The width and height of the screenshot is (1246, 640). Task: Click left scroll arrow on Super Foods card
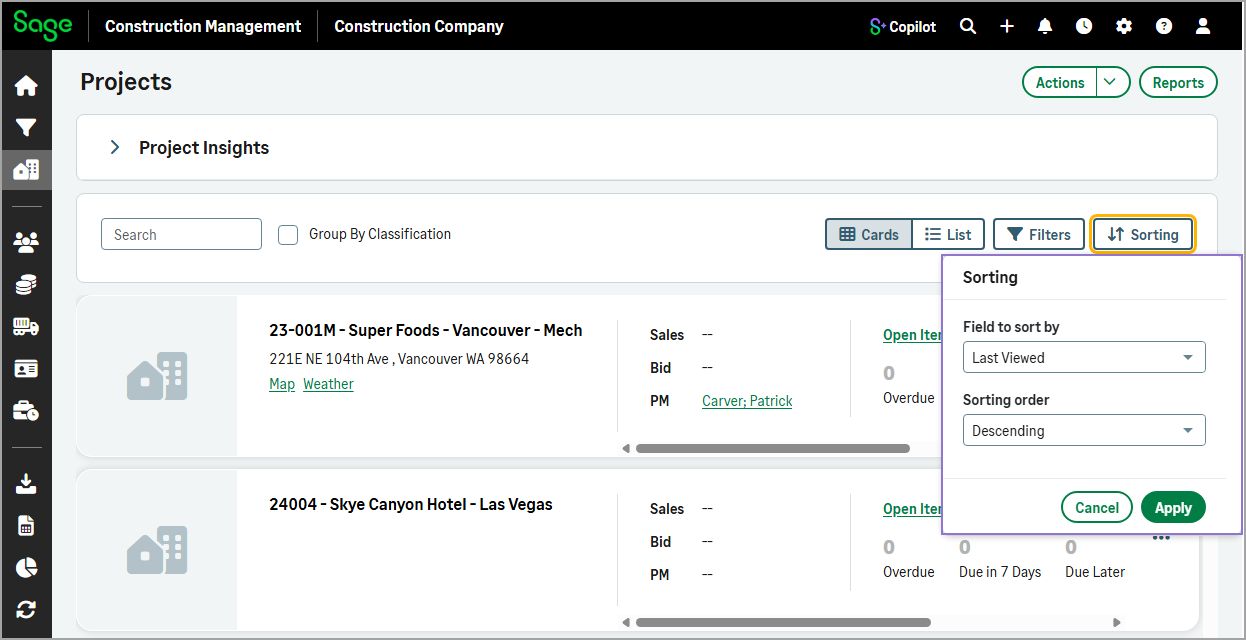(x=626, y=449)
